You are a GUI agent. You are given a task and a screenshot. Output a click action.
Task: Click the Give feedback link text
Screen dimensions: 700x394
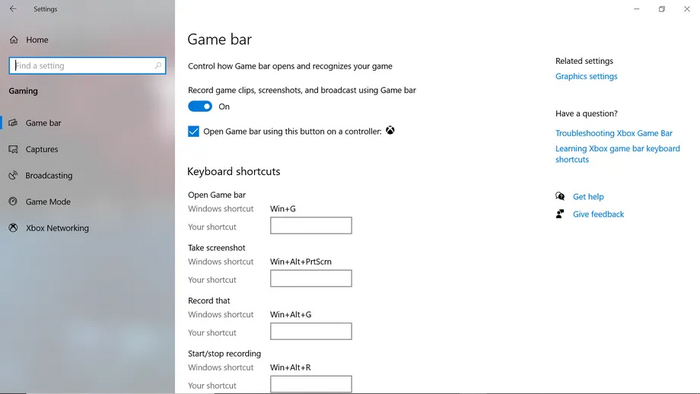click(x=598, y=214)
